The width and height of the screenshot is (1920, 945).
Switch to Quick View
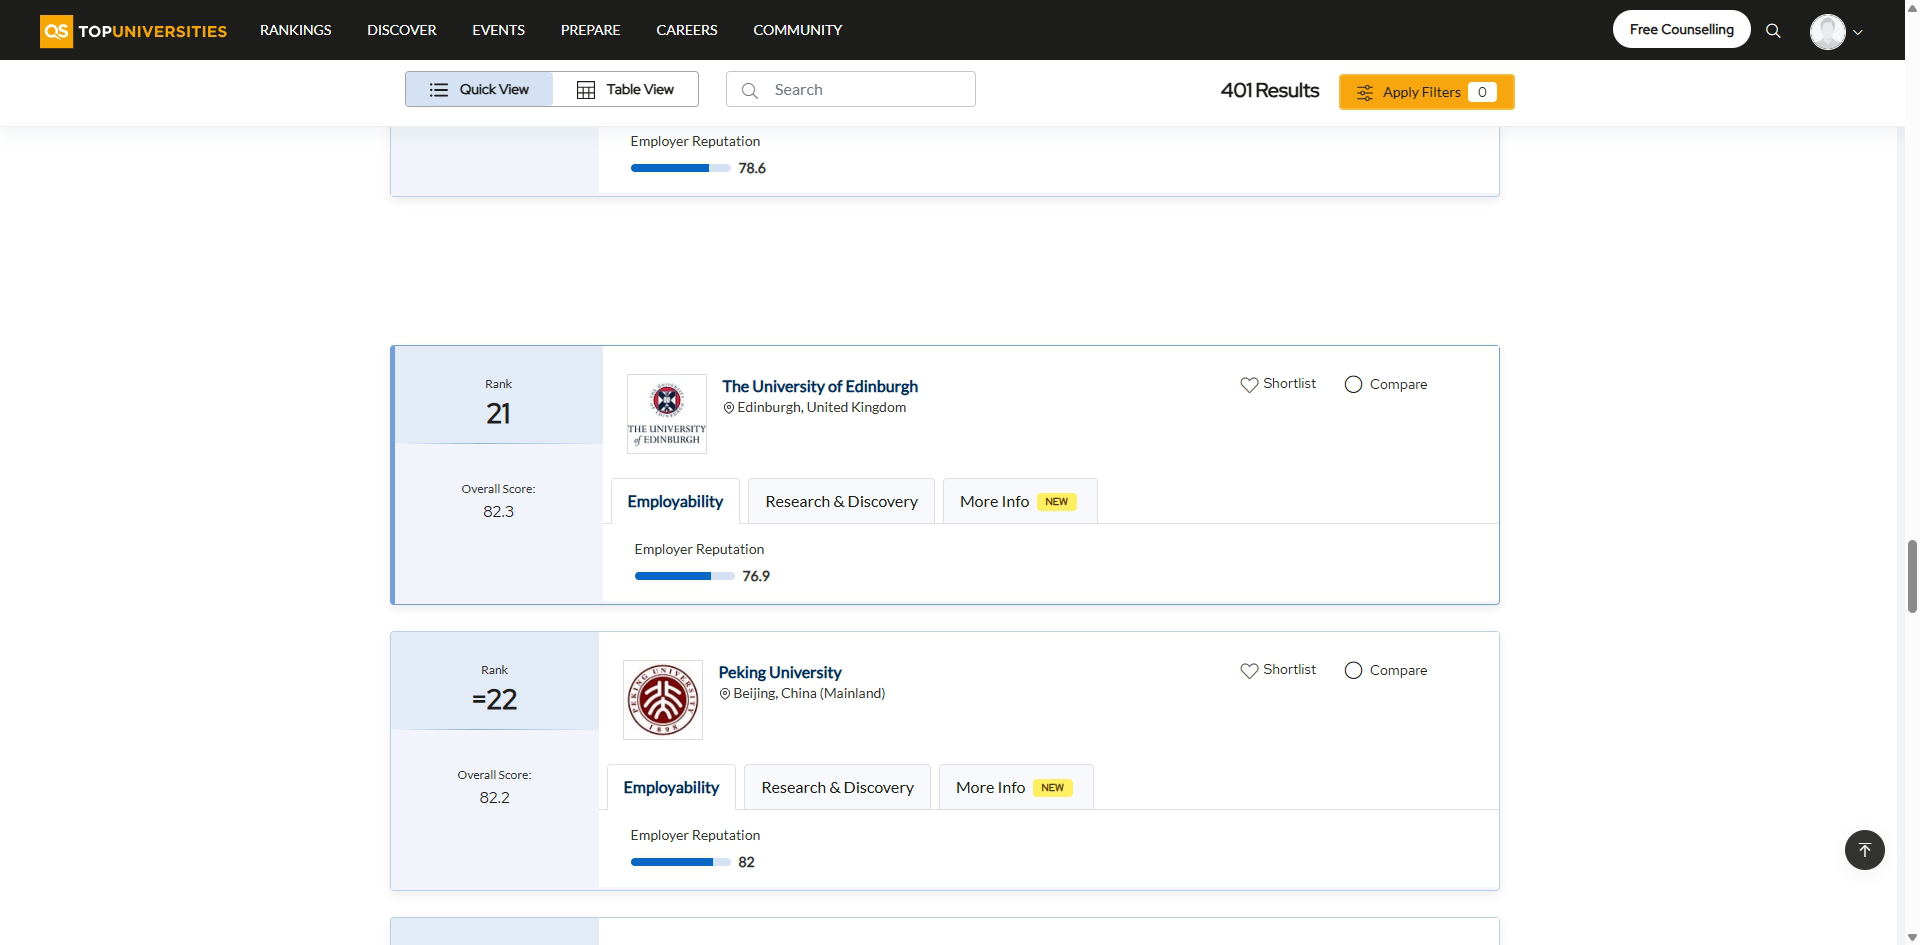[x=479, y=90]
